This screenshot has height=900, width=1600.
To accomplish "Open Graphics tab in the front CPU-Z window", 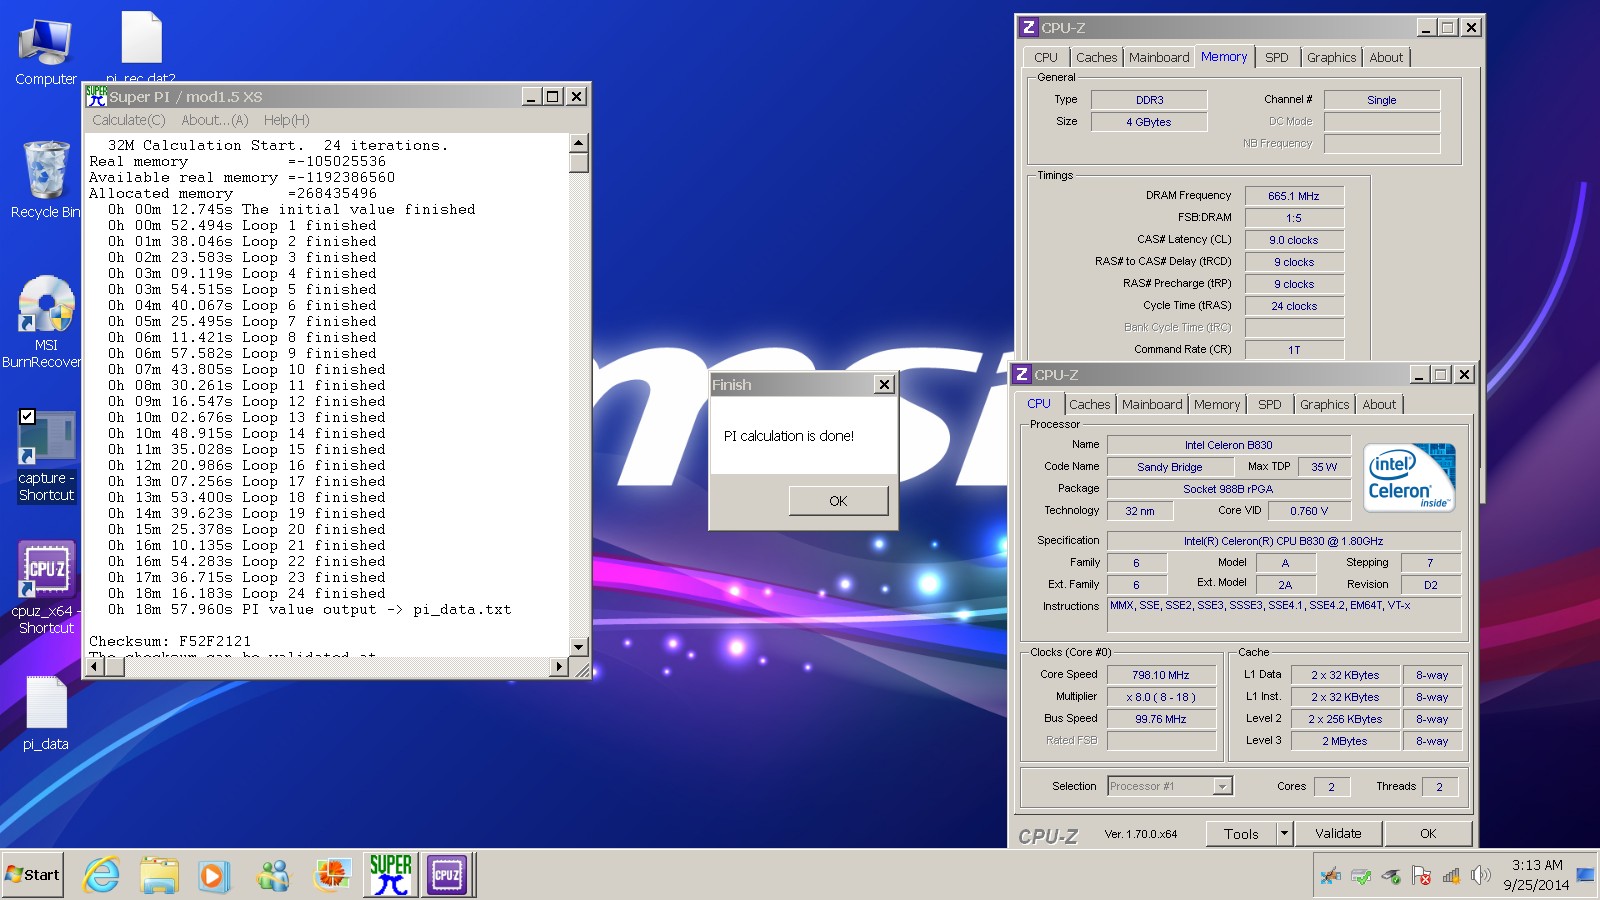I will click(x=1324, y=404).
